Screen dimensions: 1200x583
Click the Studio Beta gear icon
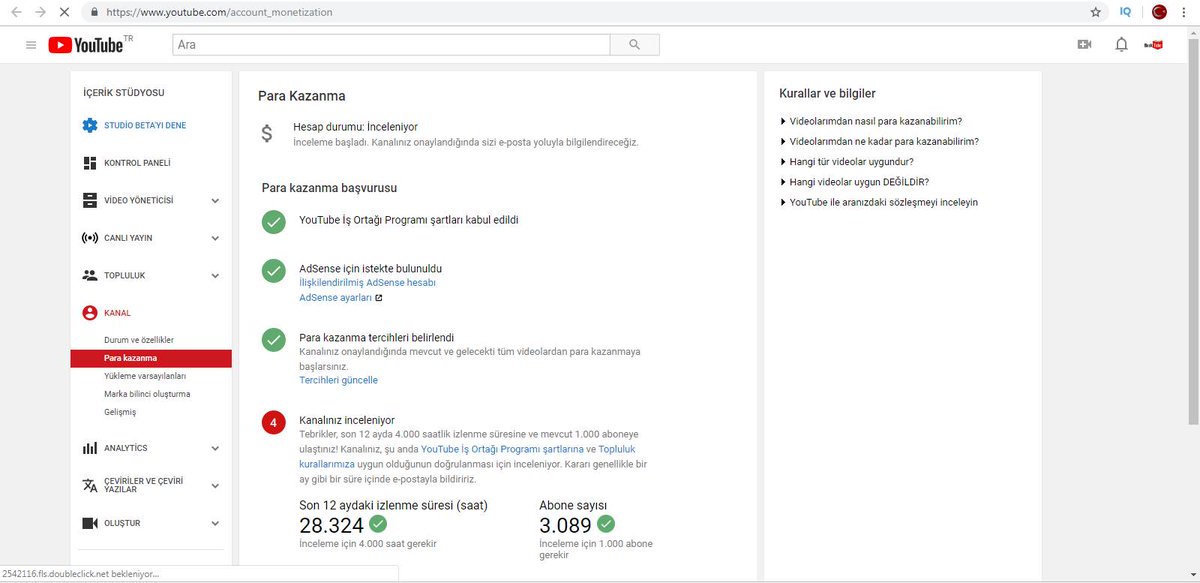pyautogui.click(x=90, y=125)
